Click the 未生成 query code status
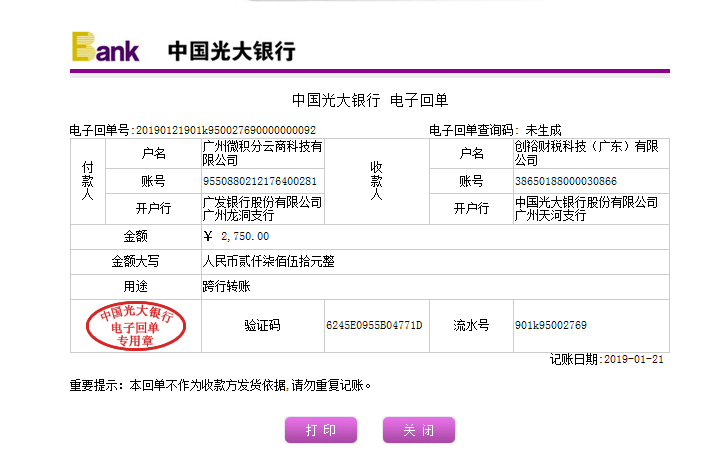702x460 pixels. coord(543,130)
